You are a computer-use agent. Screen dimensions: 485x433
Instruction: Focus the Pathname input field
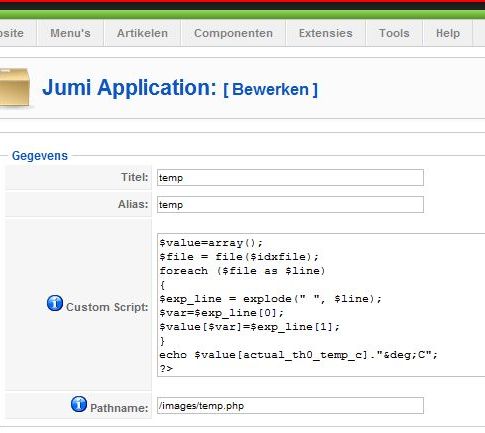pyautogui.click(x=290, y=405)
